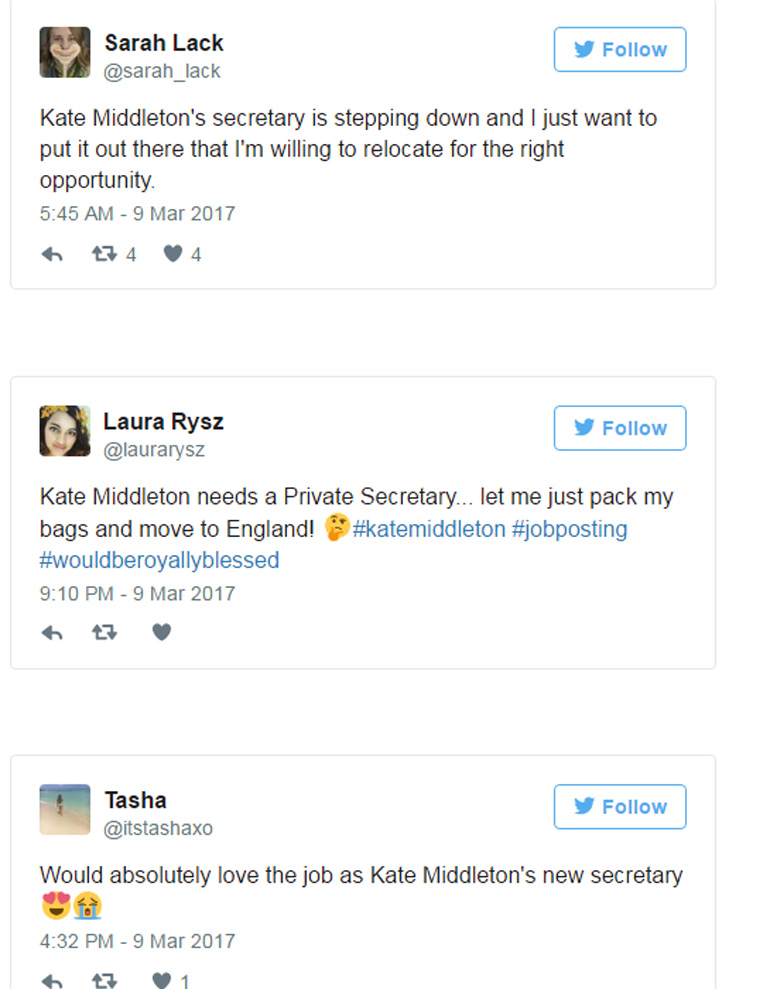Viewport: 770px width, 989px height.
Task: Reply to Sarah Lack's tweet
Action: pyautogui.click(x=52, y=255)
